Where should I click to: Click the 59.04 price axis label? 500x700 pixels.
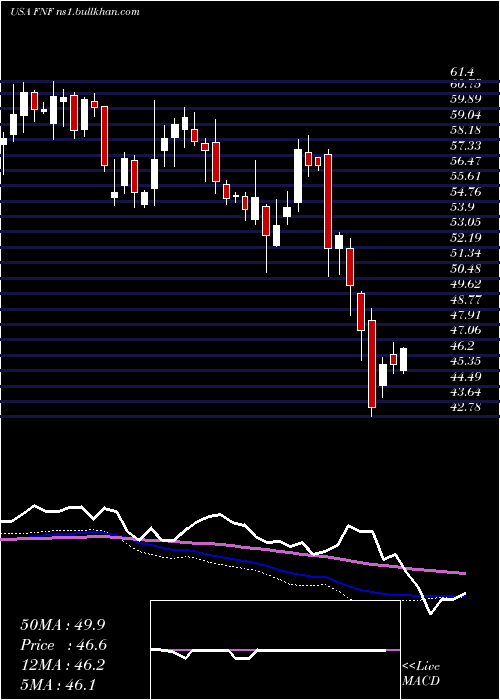(466, 115)
